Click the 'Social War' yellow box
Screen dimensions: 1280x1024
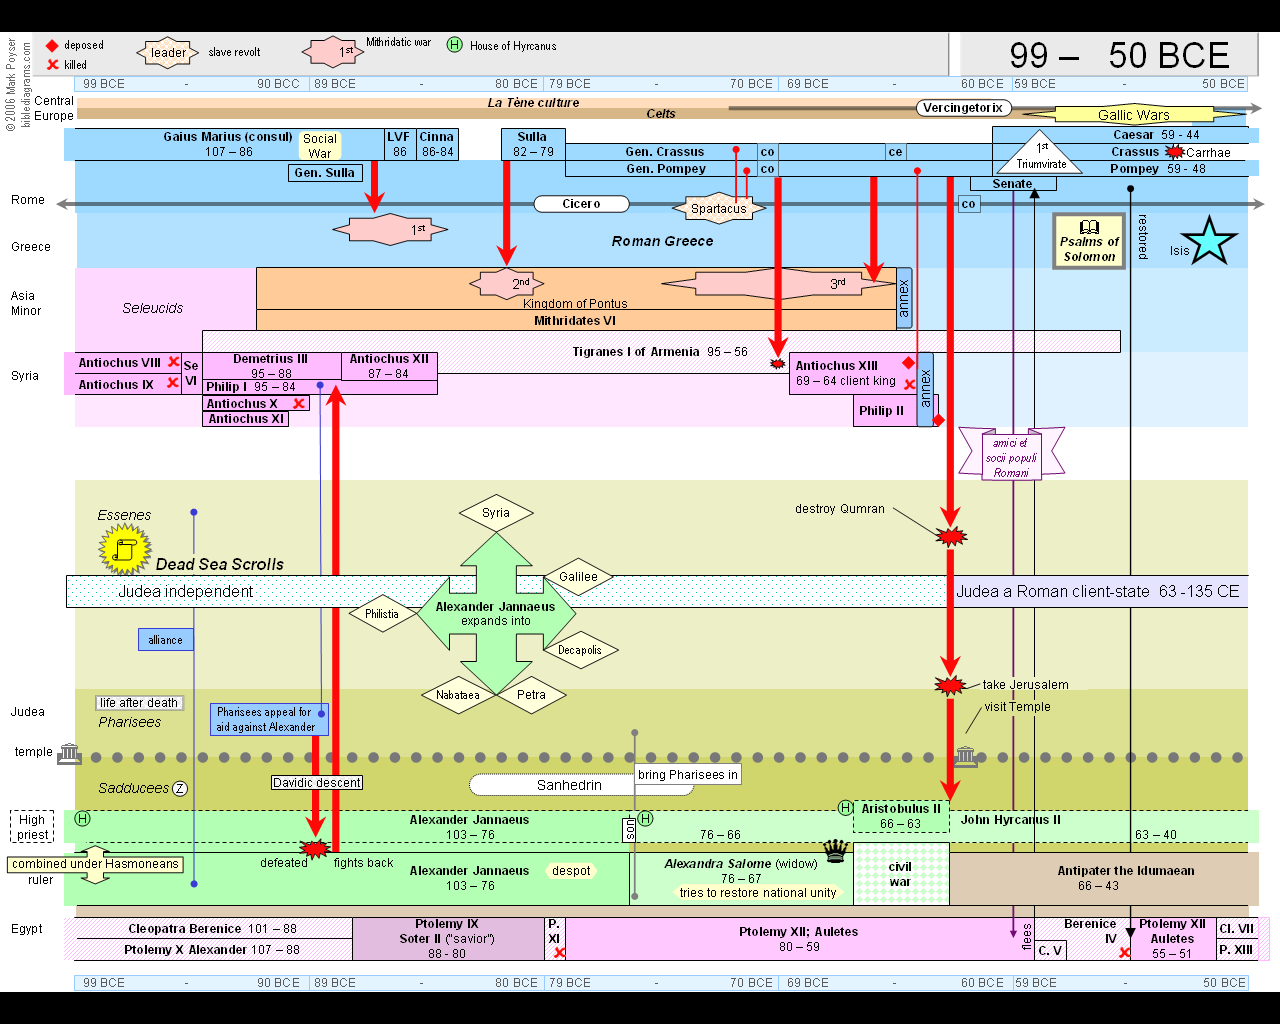click(320, 146)
